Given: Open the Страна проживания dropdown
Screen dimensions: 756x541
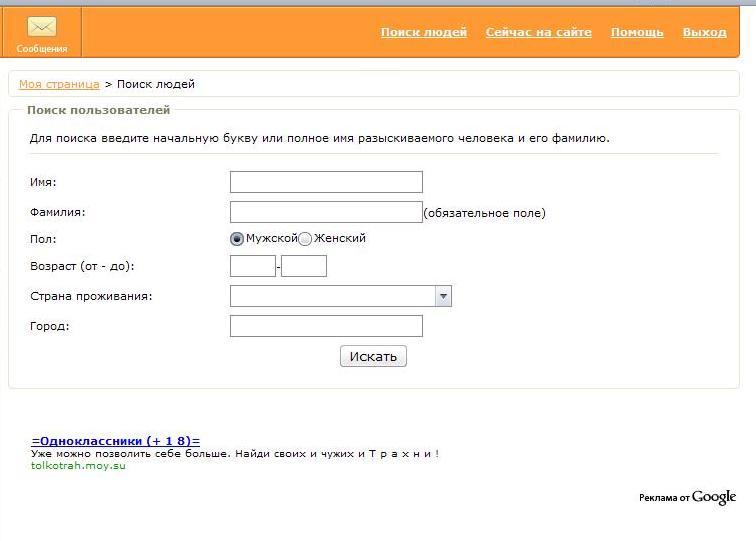Looking at the screenshot, I should pos(341,296).
